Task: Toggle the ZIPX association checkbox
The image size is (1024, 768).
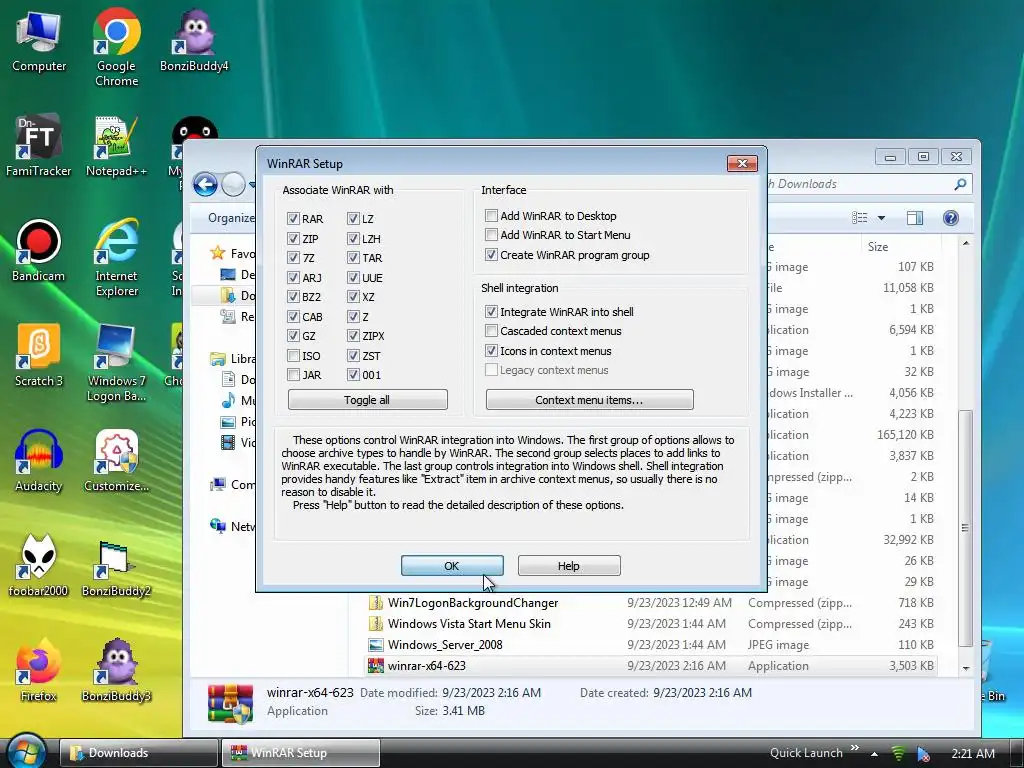Action: pos(353,336)
